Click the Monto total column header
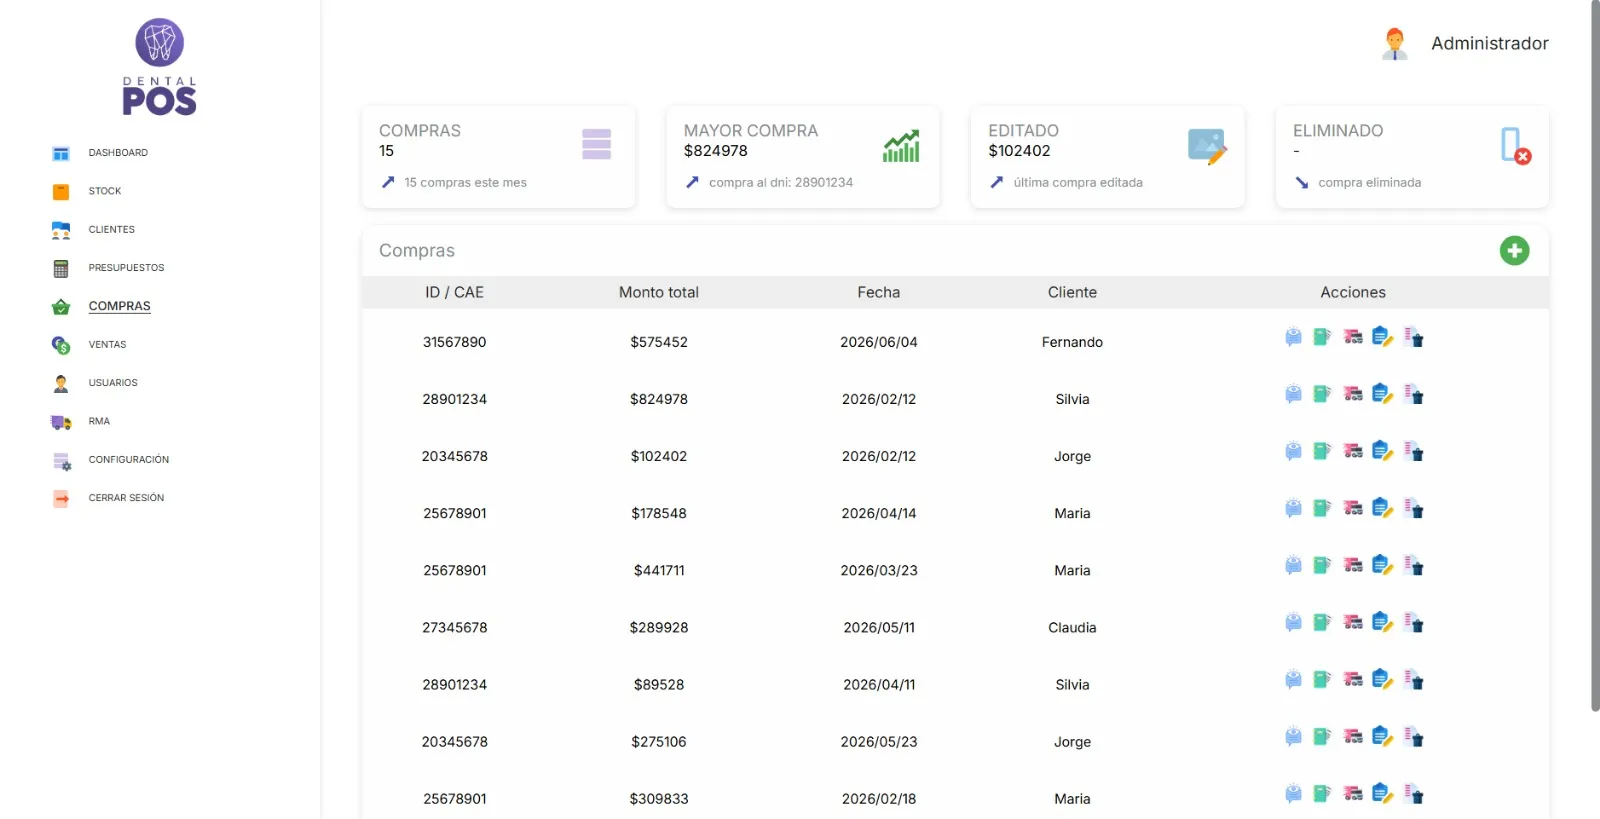 [x=658, y=292]
